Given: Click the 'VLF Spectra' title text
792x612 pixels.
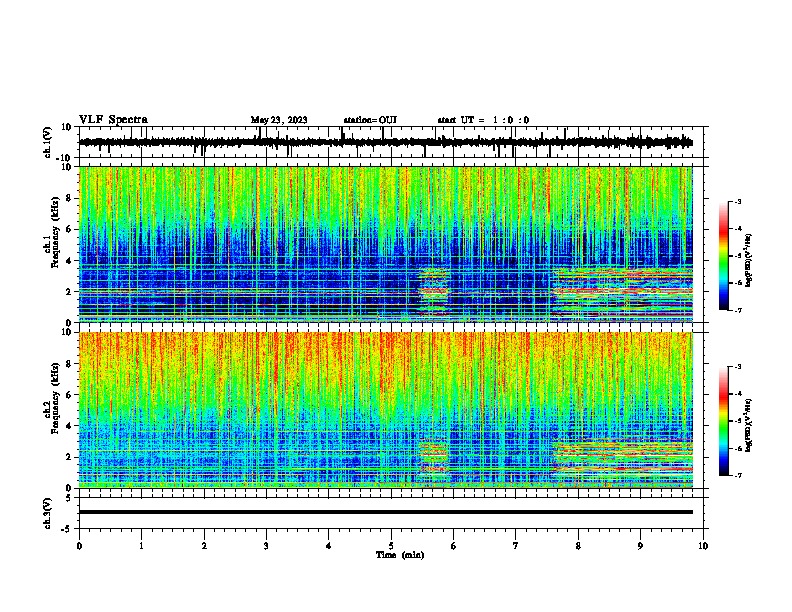Looking at the screenshot, I should pyautogui.click(x=113, y=120).
